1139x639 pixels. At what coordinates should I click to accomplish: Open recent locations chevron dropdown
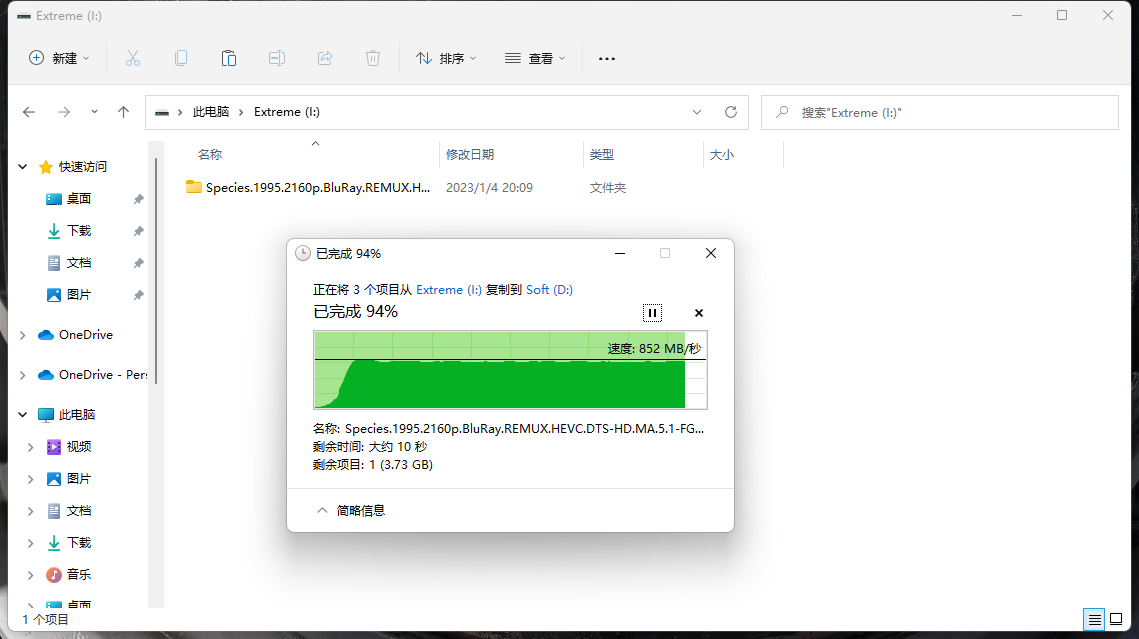[94, 112]
